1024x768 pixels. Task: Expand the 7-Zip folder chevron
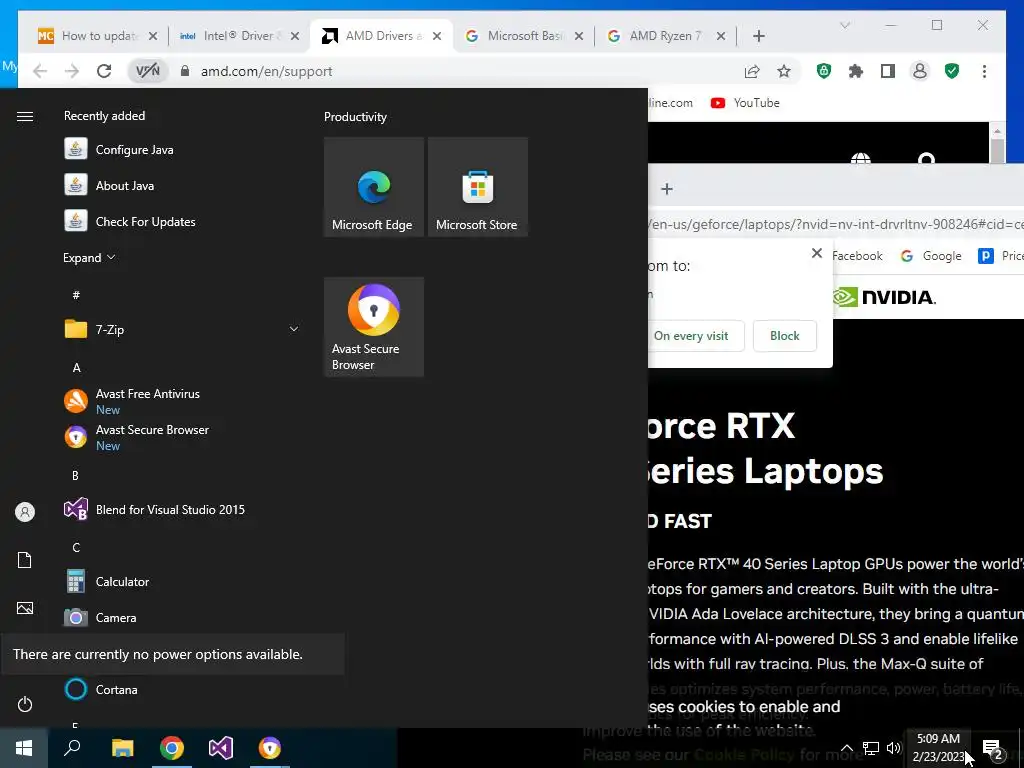tap(294, 329)
